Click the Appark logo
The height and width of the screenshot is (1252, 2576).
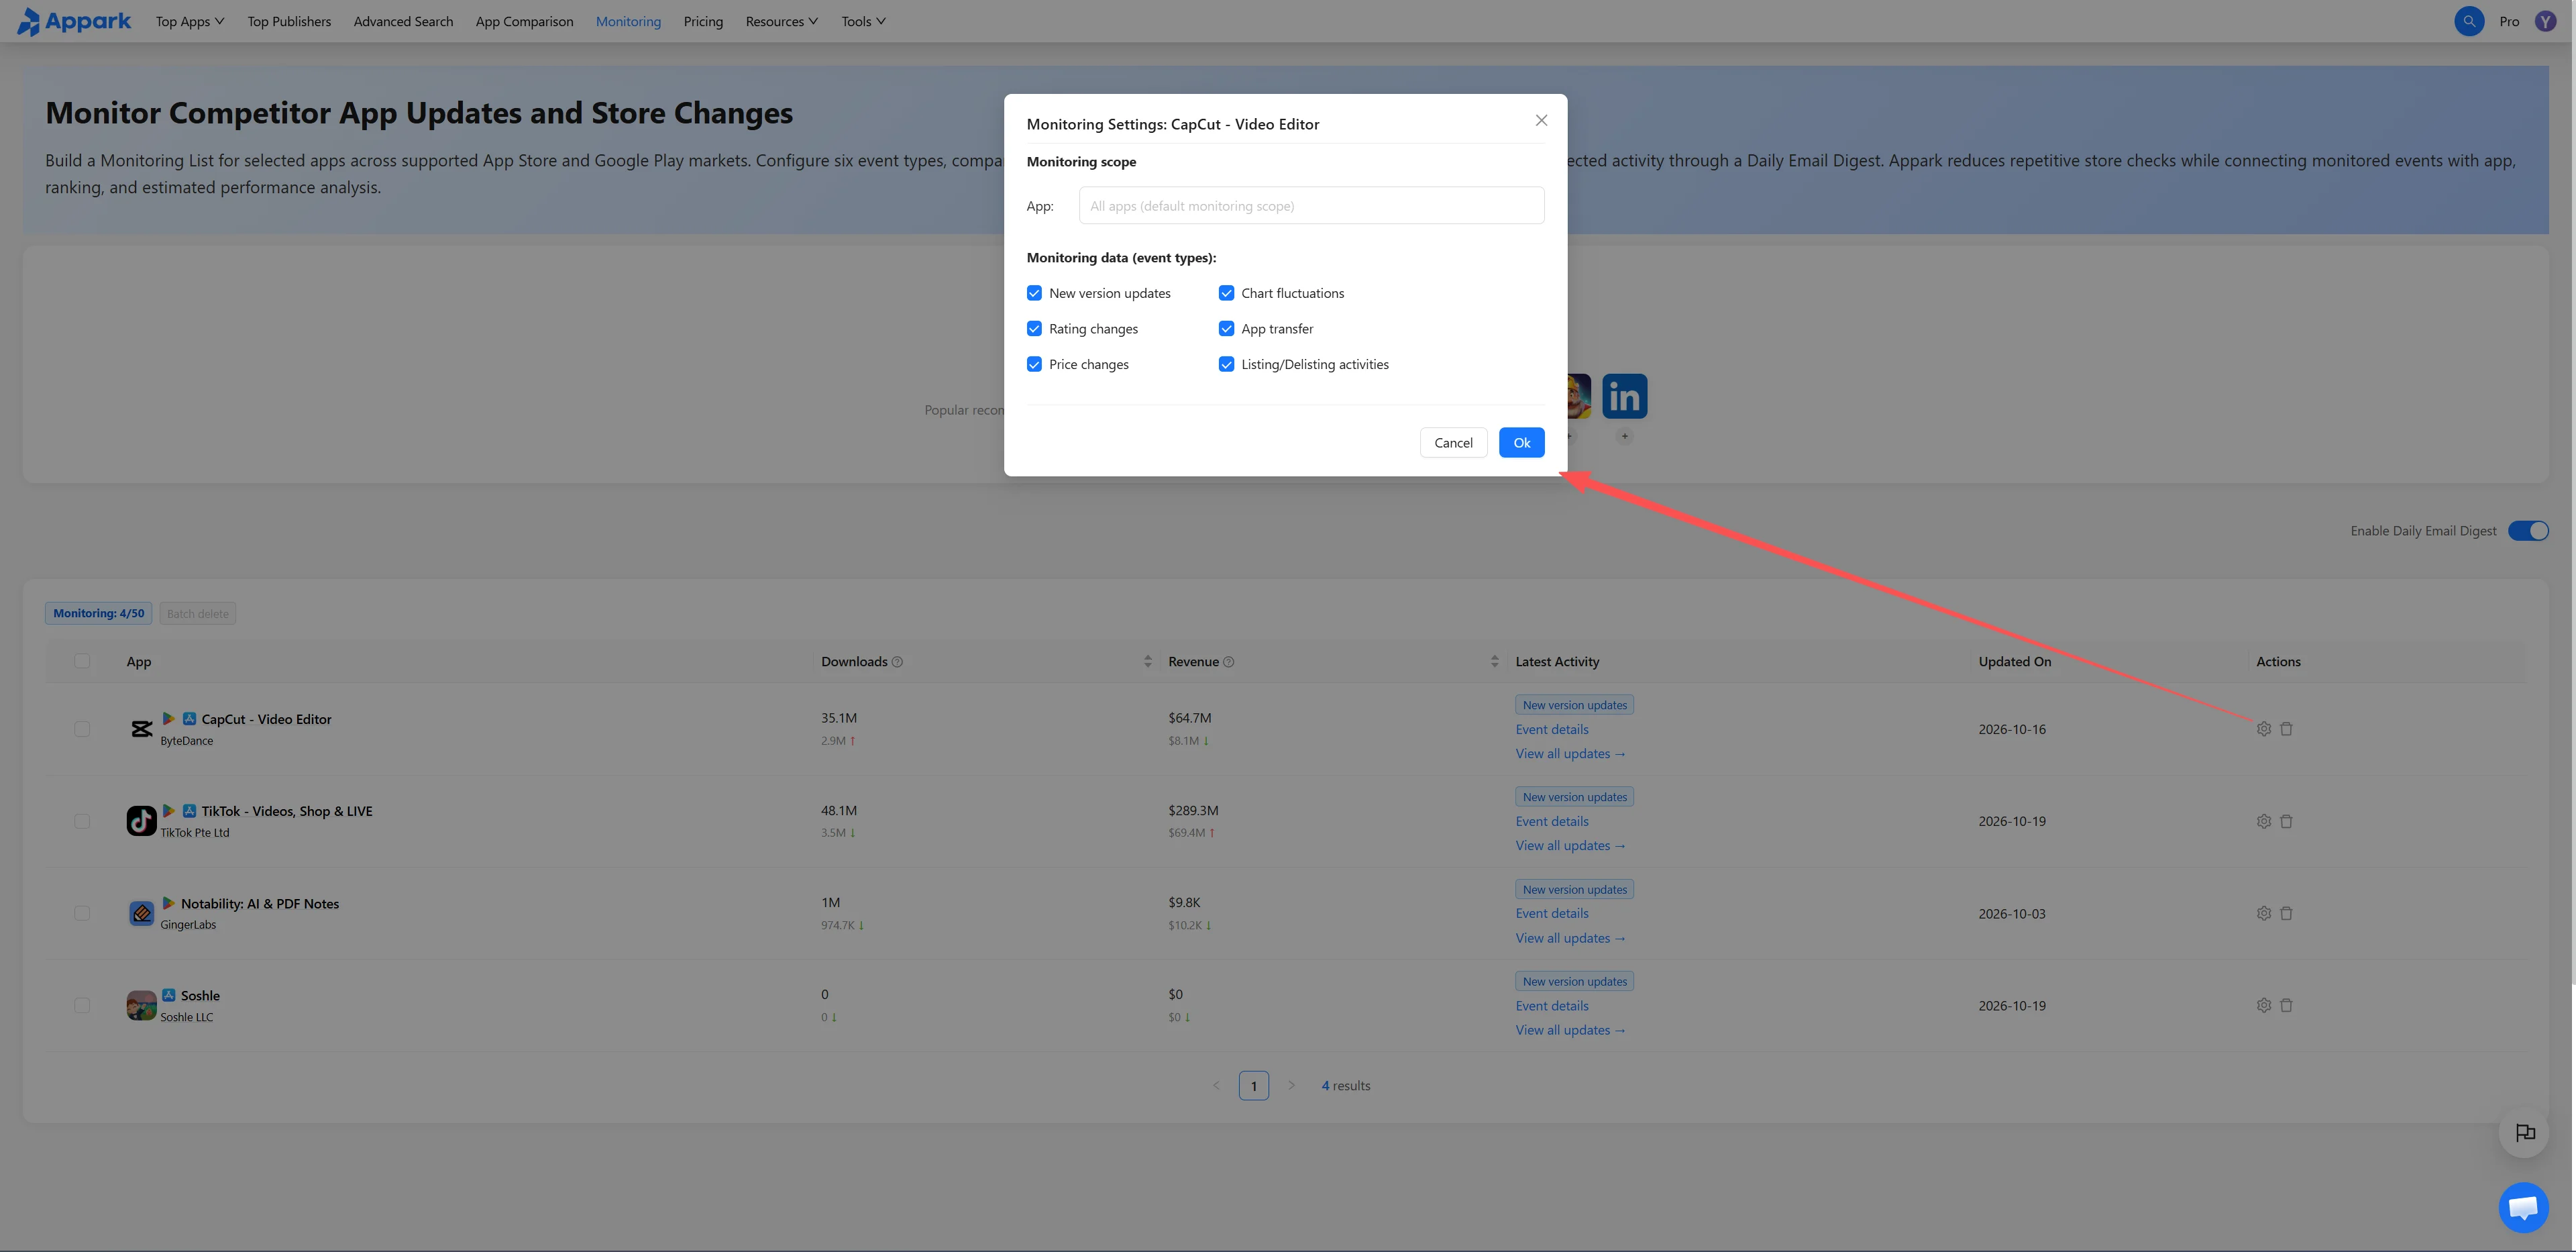74,21
